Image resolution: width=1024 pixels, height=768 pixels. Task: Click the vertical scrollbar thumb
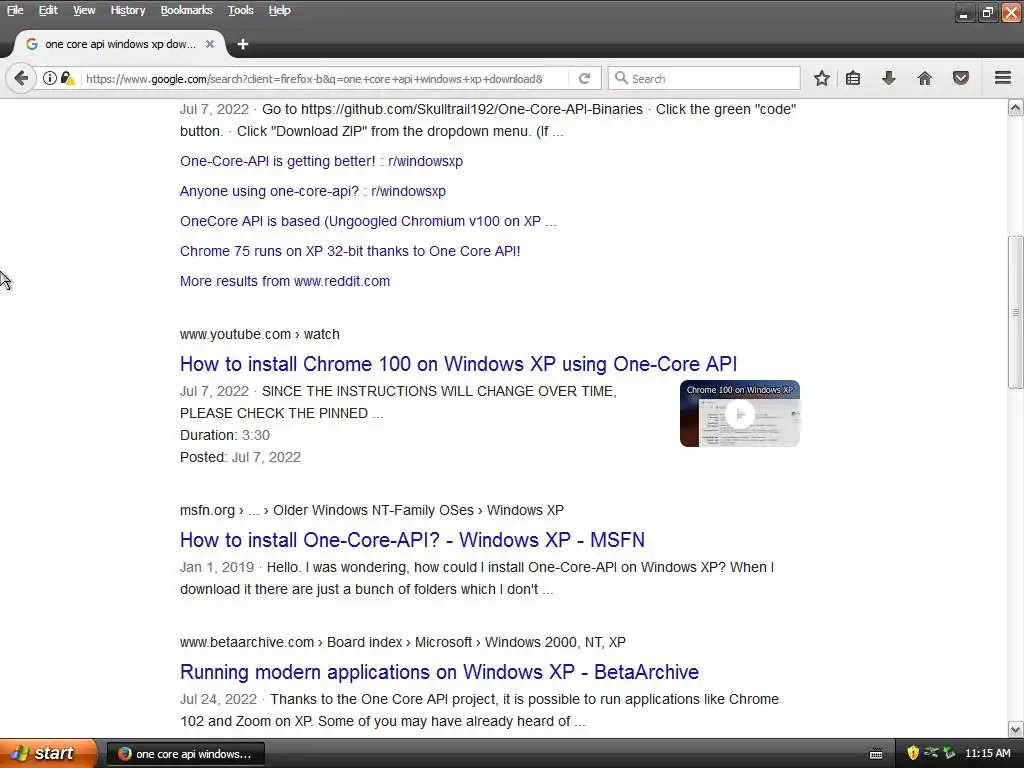pyautogui.click(x=1016, y=312)
